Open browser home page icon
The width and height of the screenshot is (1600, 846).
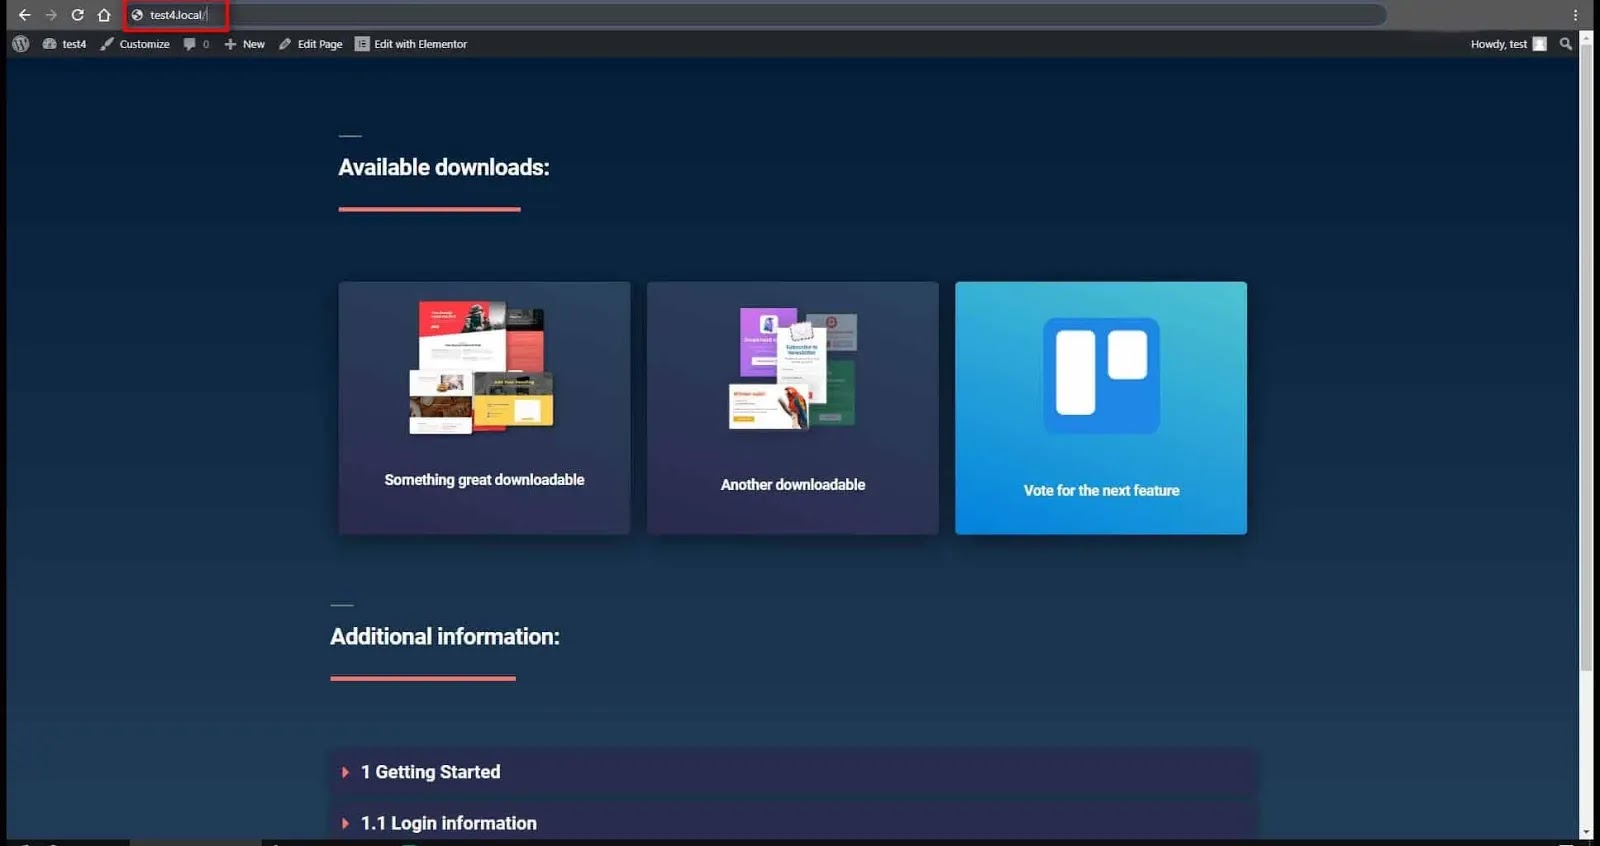[x=104, y=15]
